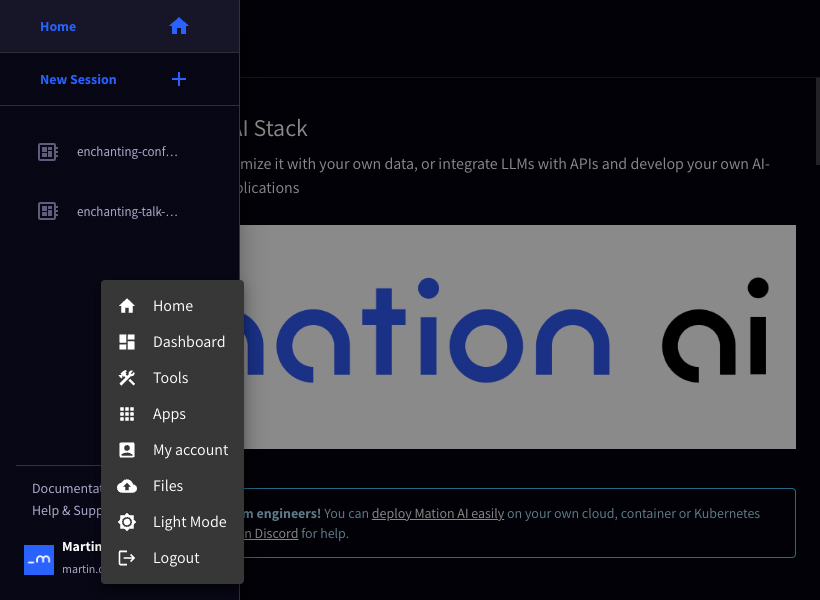Click the Files cloud upload icon
The height and width of the screenshot is (600, 820).
(x=127, y=486)
